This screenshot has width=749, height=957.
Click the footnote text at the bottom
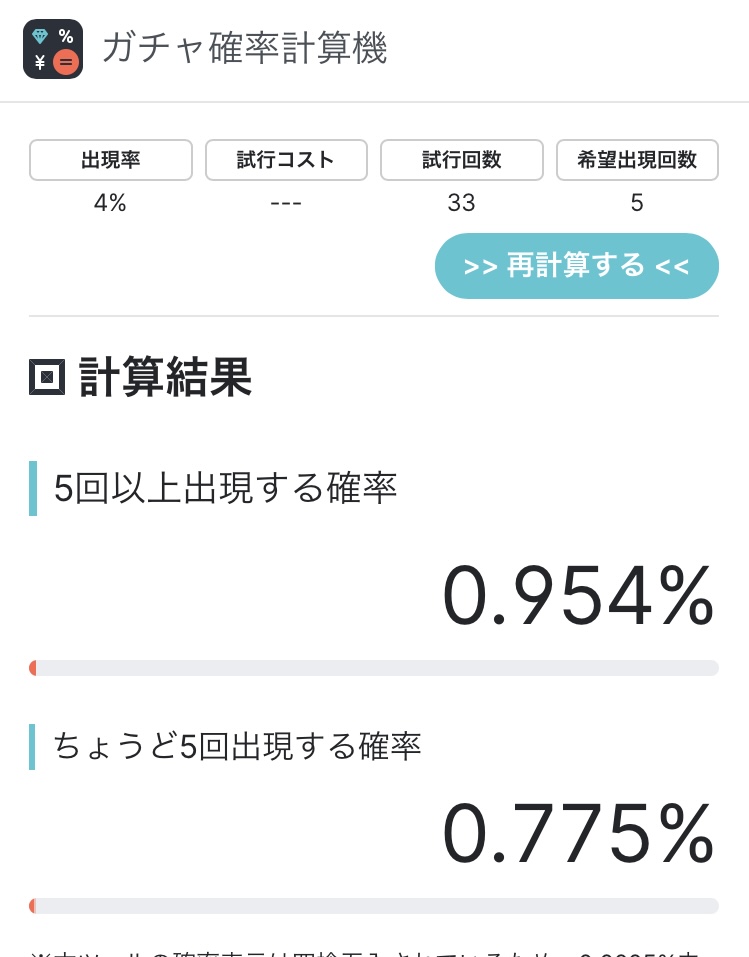(374, 950)
